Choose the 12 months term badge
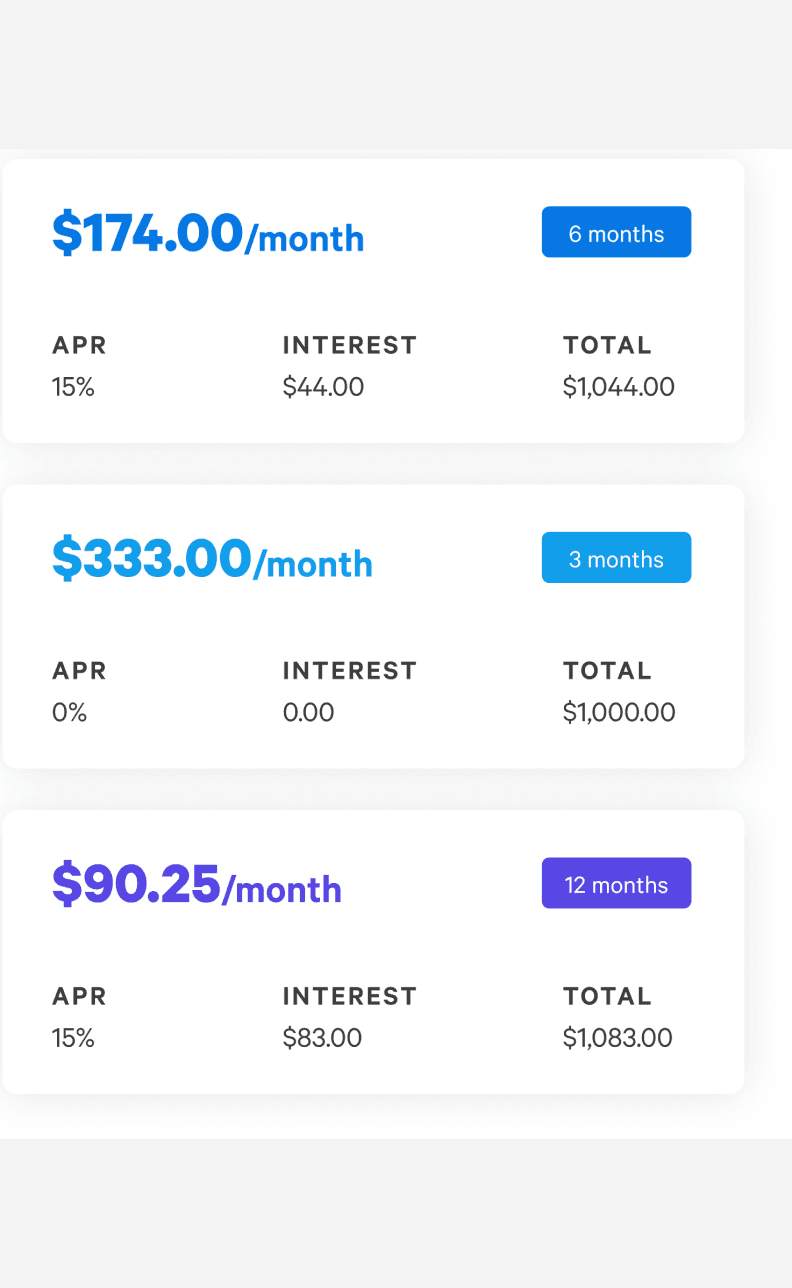792x1288 pixels. (616, 884)
